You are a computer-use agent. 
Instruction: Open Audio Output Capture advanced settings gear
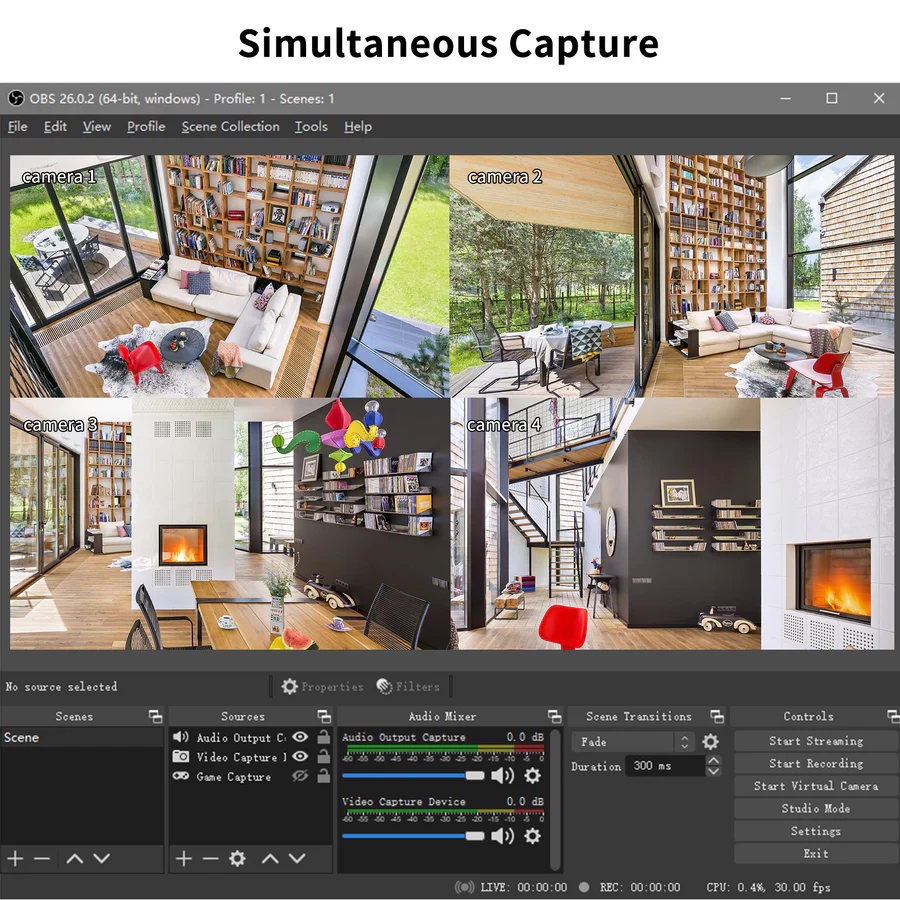(x=530, y=775)
